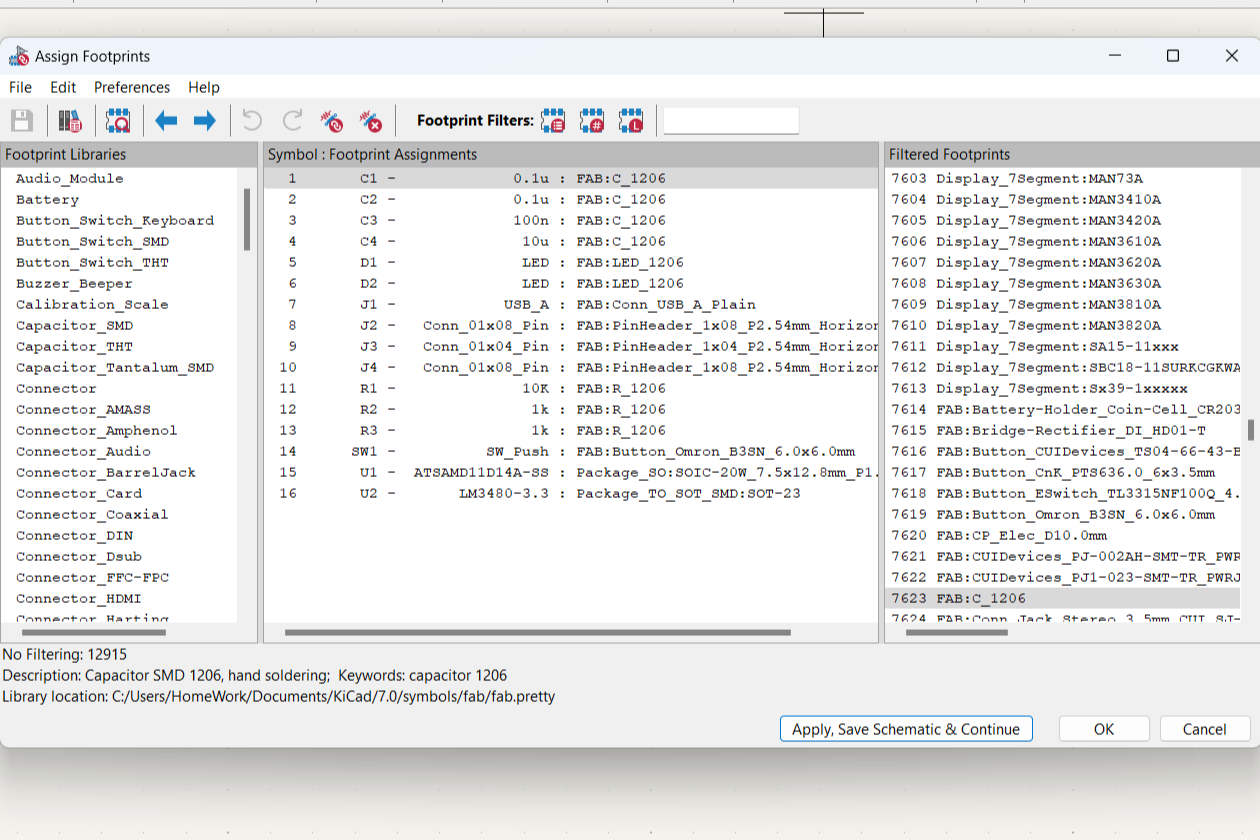Click the automatic footprint association icon
The height and width of the screenshot is (840, 1260).
(x=331, y=121)
